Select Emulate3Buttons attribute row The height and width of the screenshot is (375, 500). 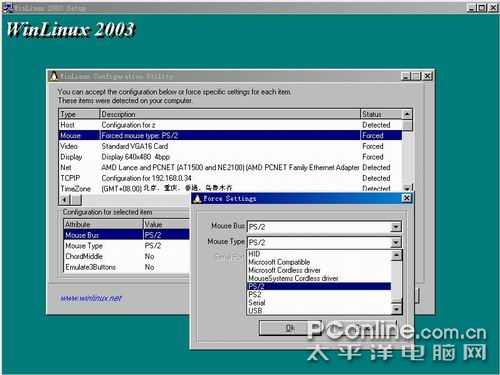pos(127,267)
